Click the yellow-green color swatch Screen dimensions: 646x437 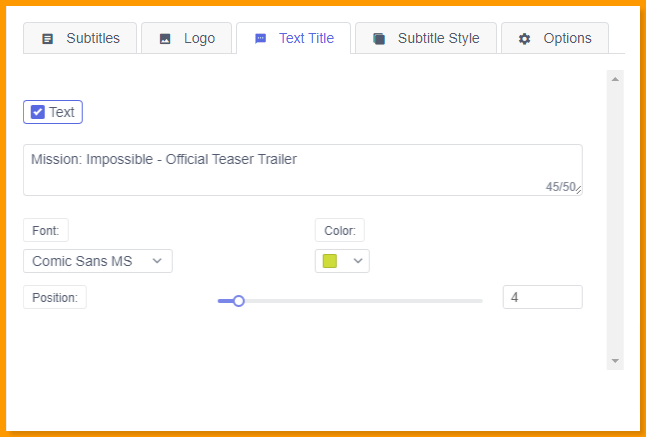330,261
